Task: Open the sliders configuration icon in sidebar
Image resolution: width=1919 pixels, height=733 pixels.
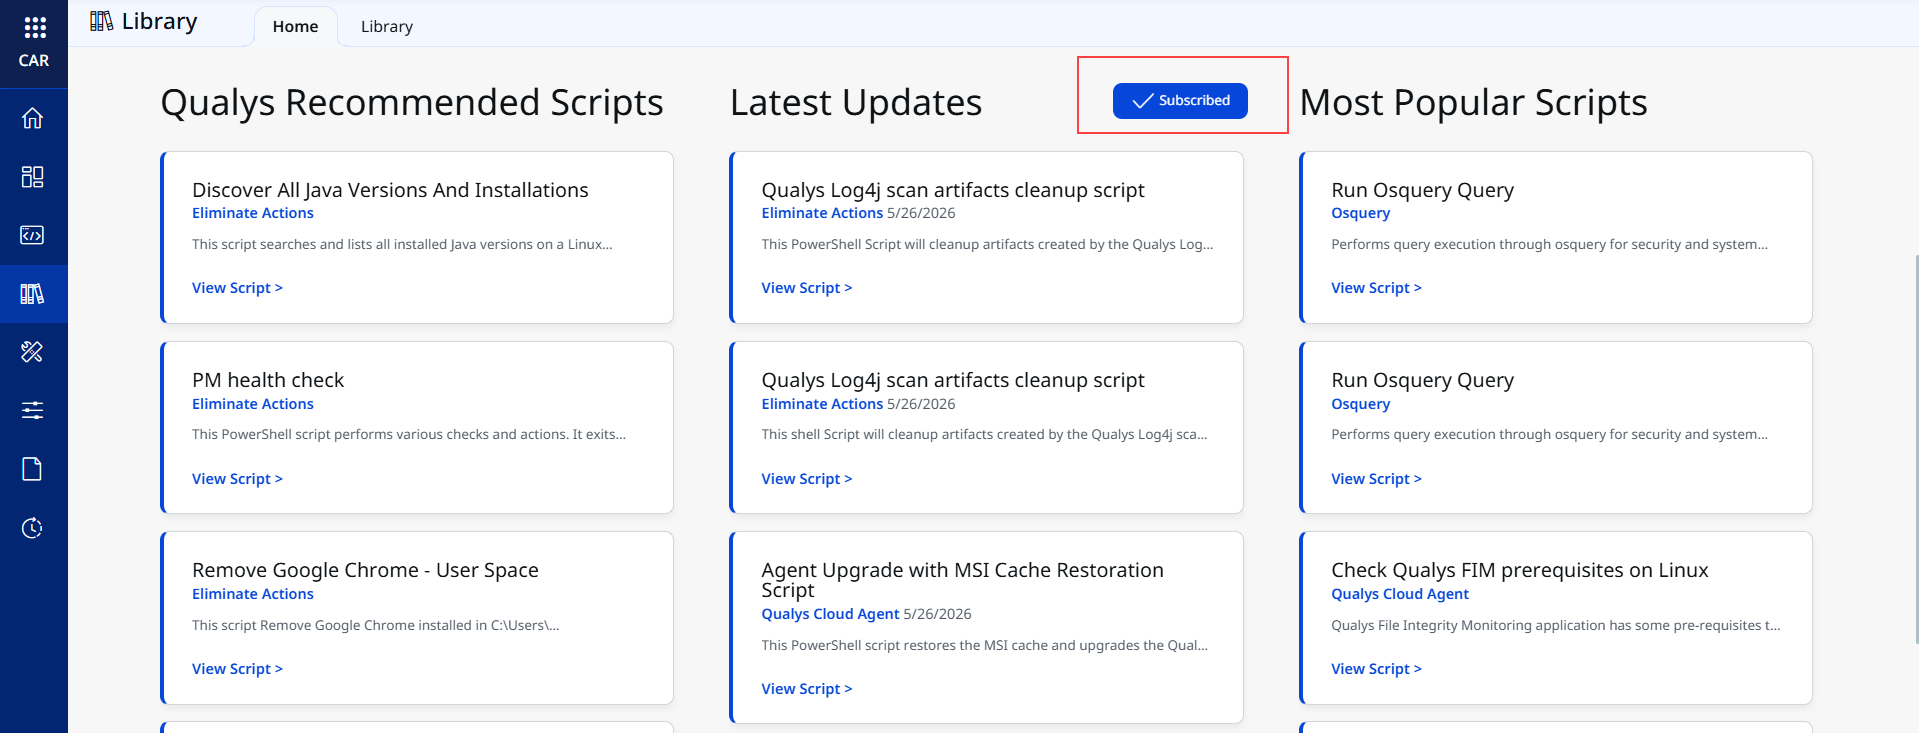Action: point(32,410)
